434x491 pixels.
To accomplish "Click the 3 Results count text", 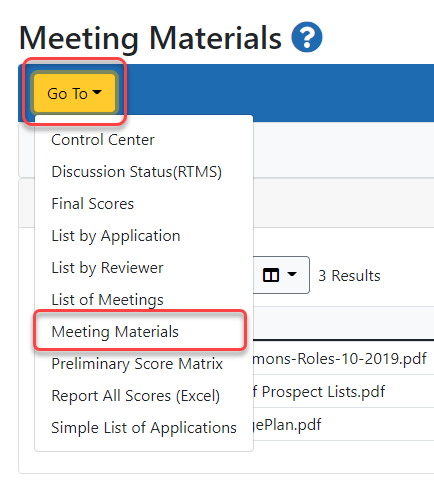I will (349, 276).
